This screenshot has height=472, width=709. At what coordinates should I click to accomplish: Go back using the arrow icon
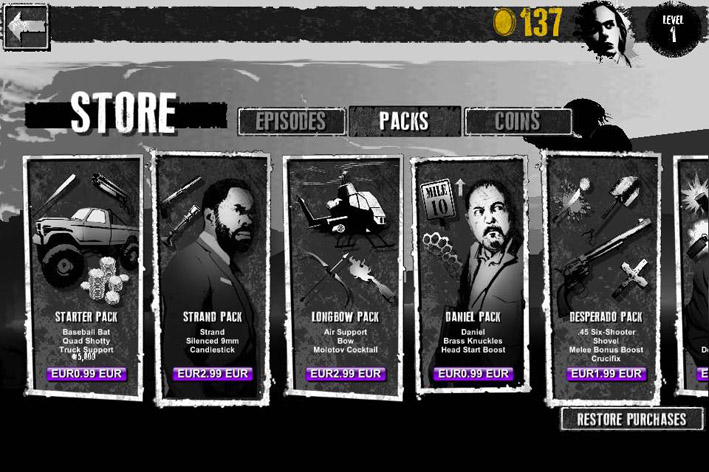click(26, 27)
